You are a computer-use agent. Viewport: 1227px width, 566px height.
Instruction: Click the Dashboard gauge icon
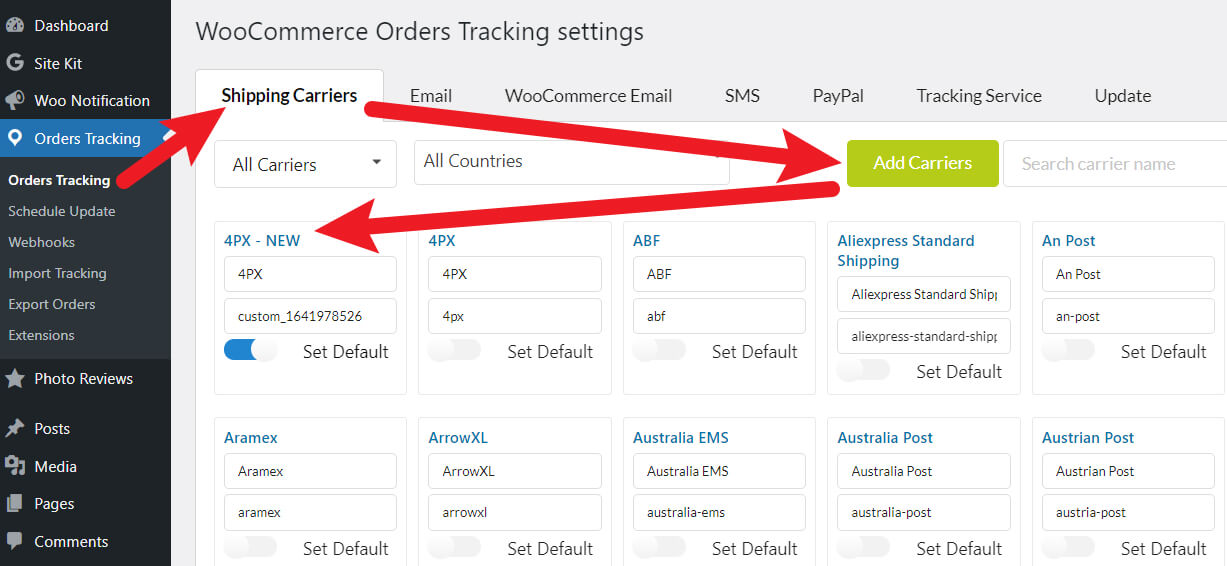tap(15, 25)
